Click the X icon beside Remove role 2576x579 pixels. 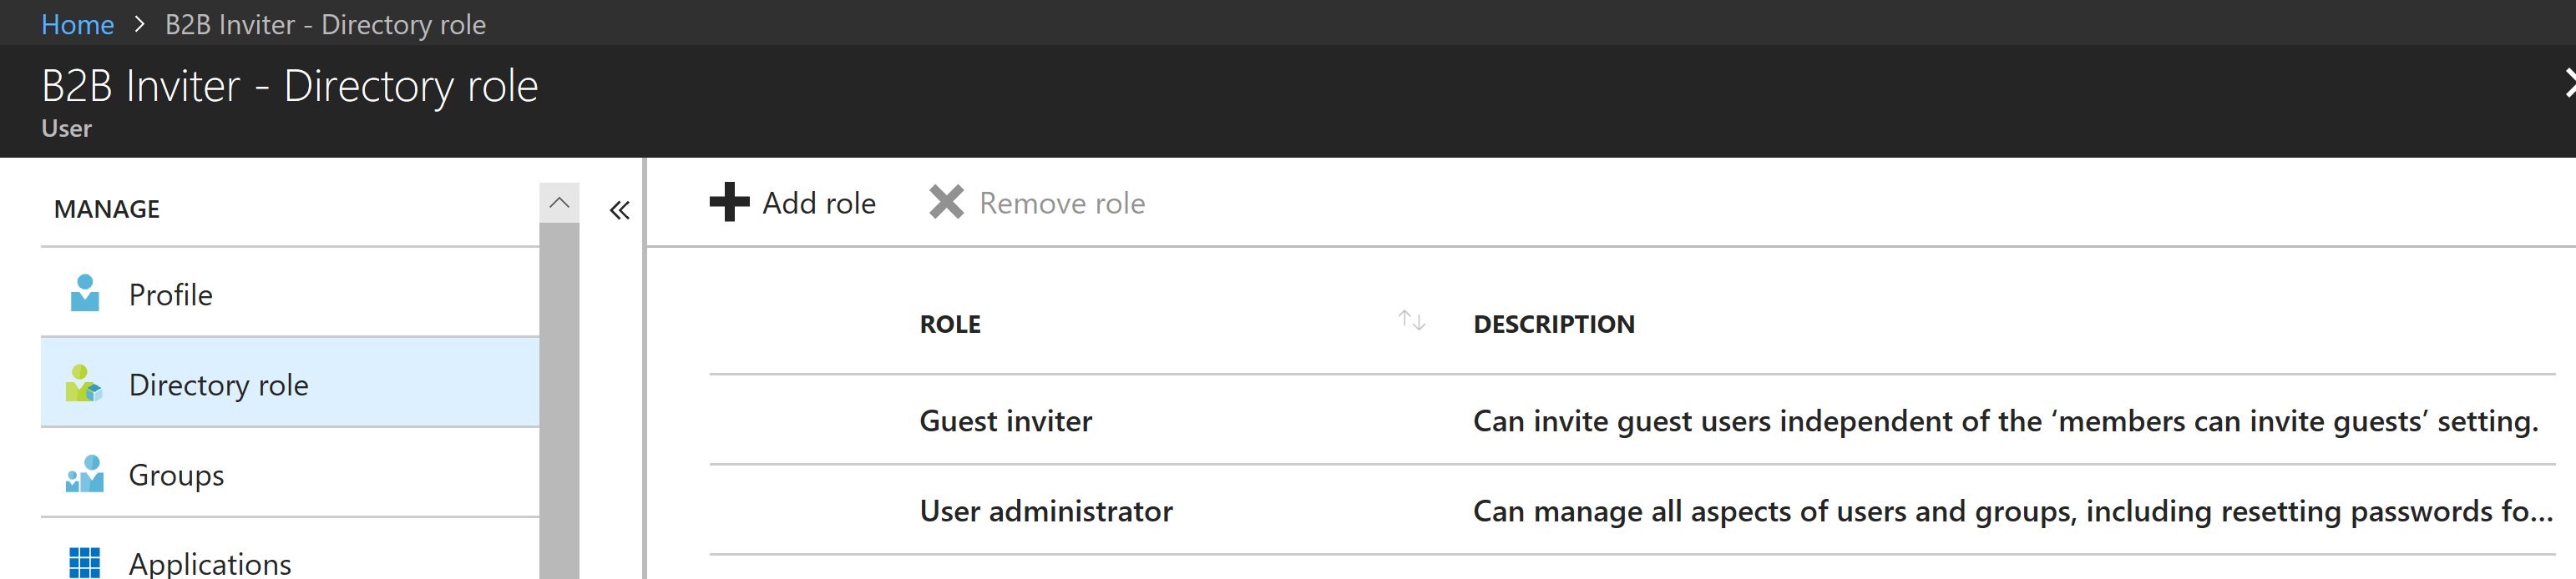(x=946, y=202)
